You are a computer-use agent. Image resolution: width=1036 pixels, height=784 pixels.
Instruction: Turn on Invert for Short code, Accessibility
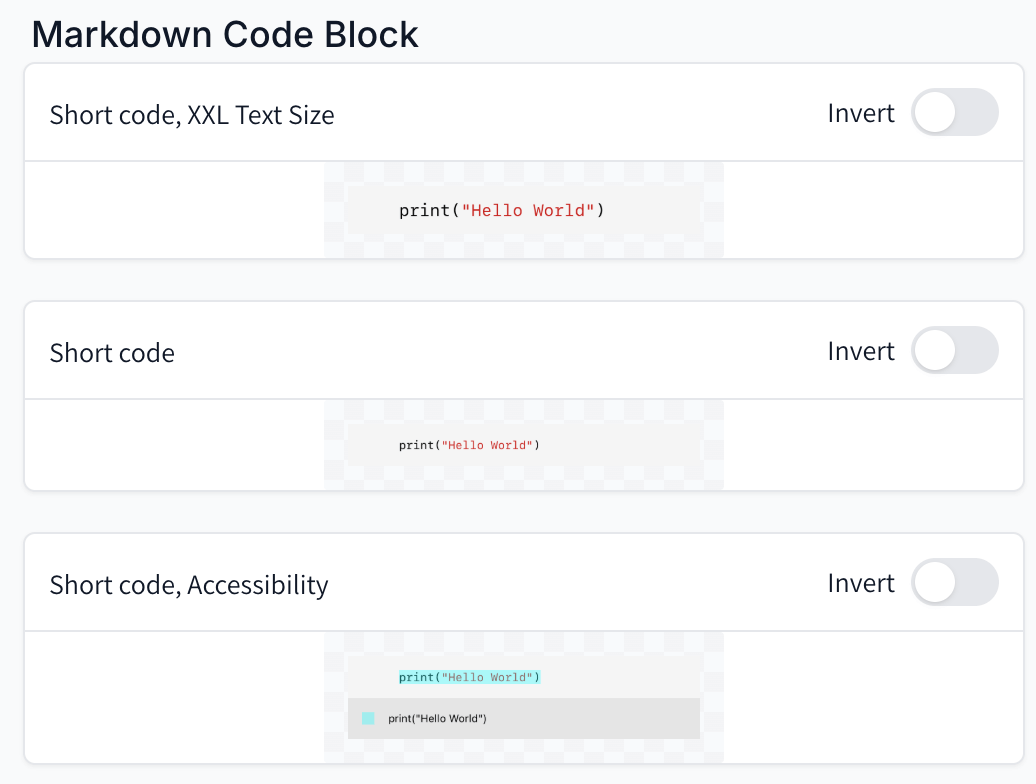coord(954,582)
